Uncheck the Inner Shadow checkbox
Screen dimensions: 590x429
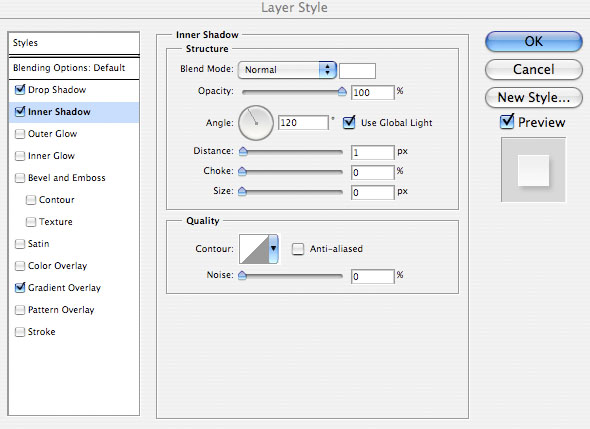pos(20,112)
